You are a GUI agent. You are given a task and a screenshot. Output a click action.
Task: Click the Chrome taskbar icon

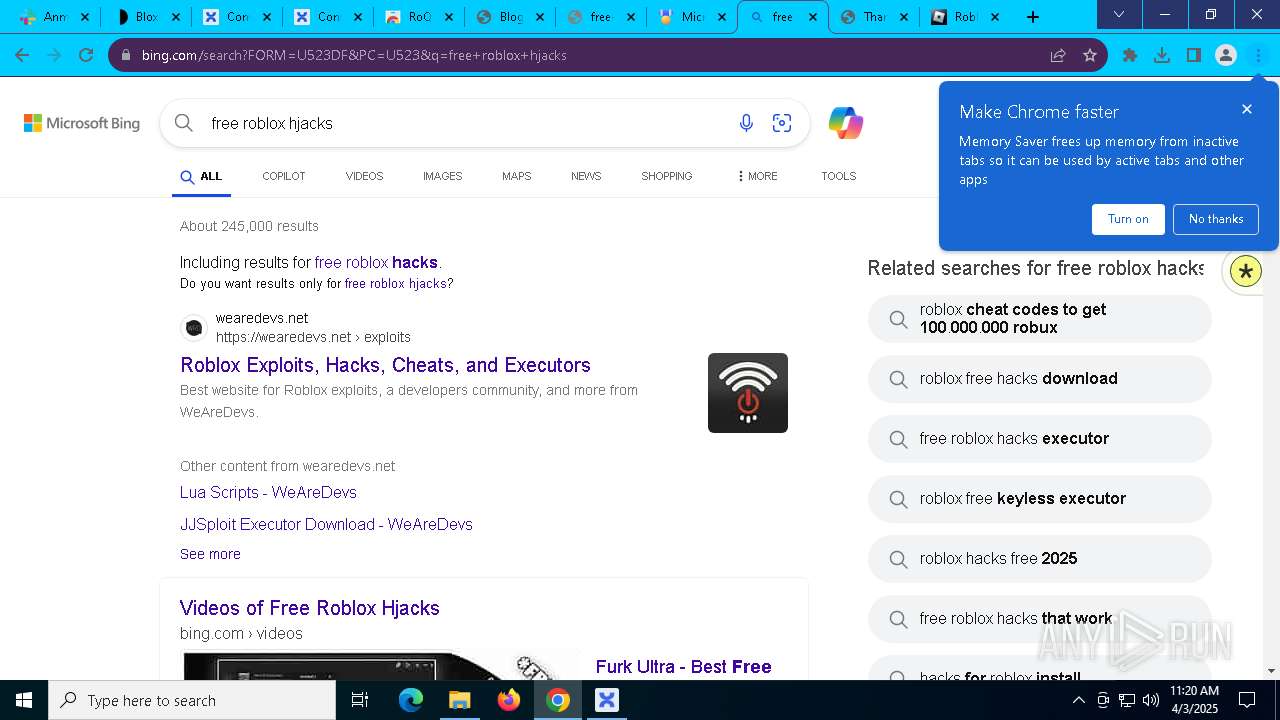558,700
